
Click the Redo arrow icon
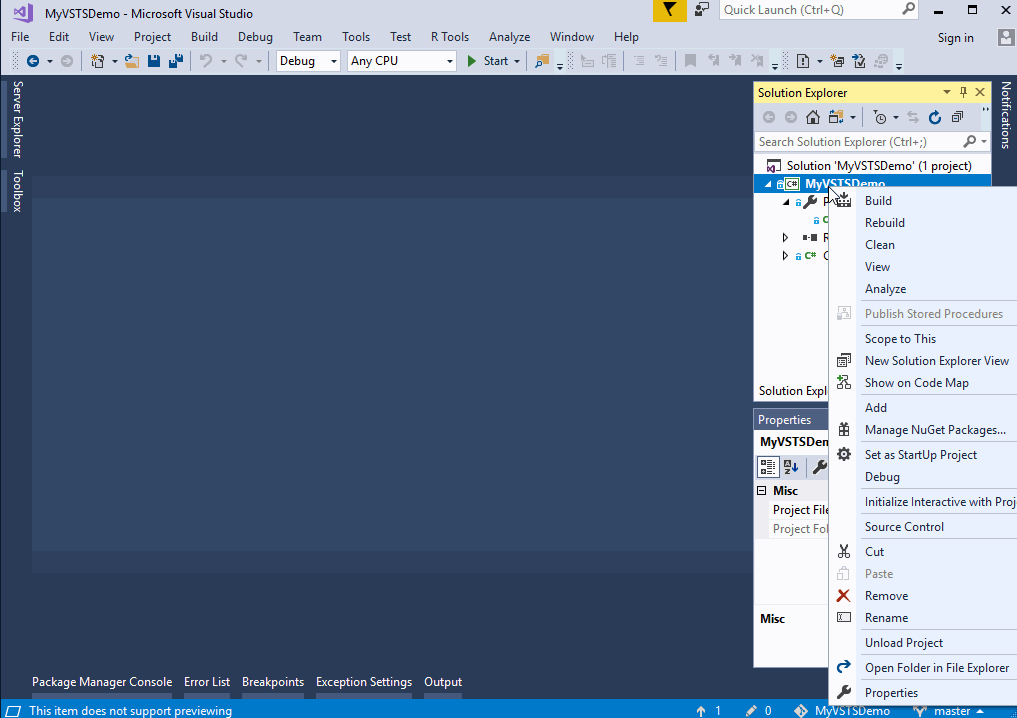tap(241, 61)
